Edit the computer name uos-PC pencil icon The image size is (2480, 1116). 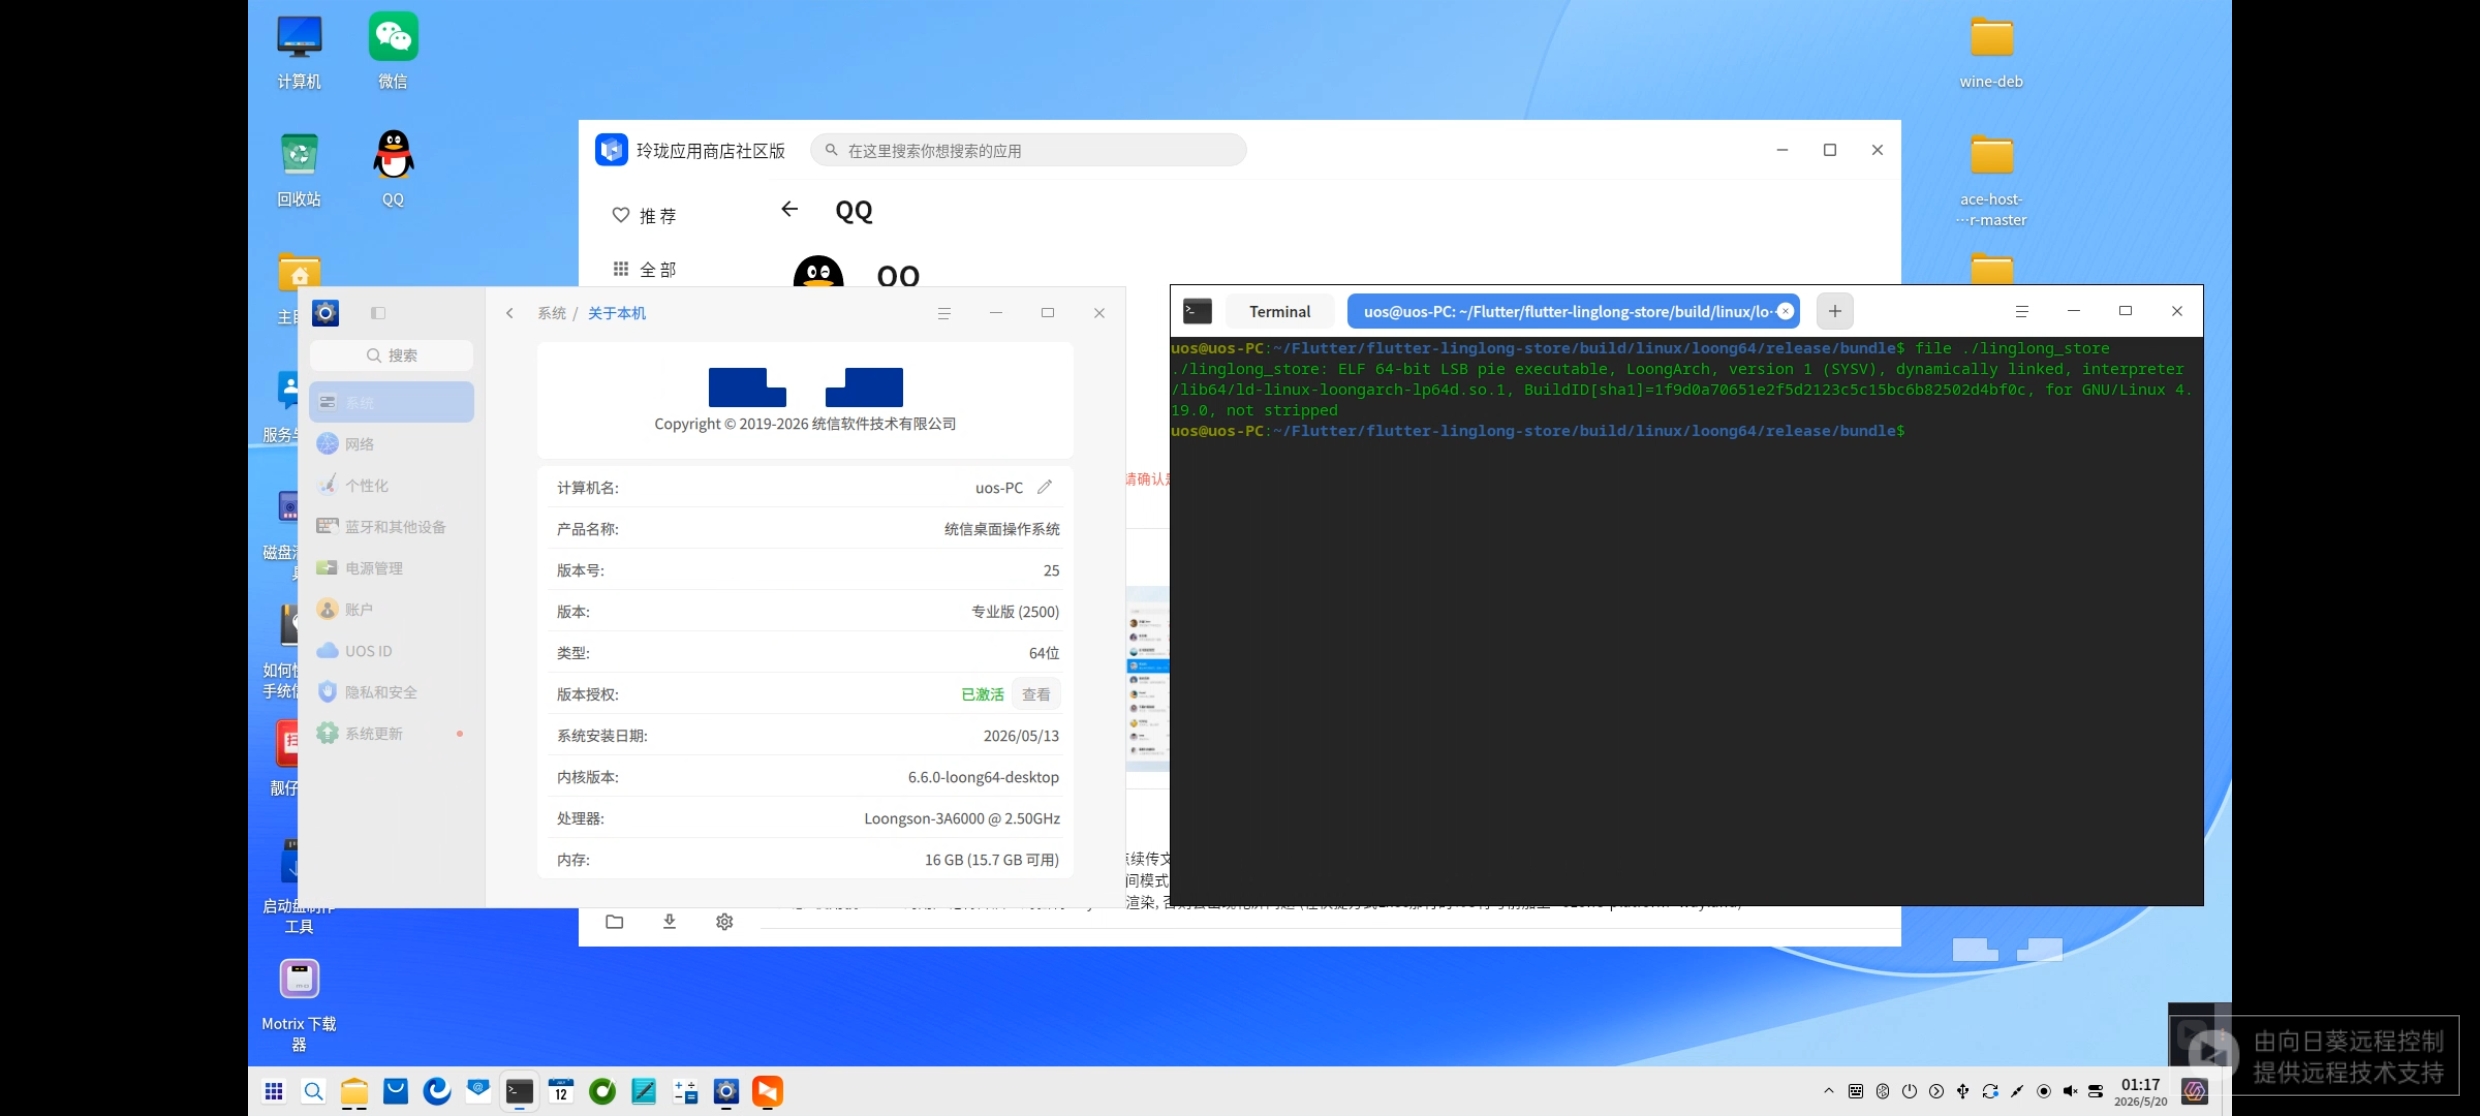(1045, 487)
